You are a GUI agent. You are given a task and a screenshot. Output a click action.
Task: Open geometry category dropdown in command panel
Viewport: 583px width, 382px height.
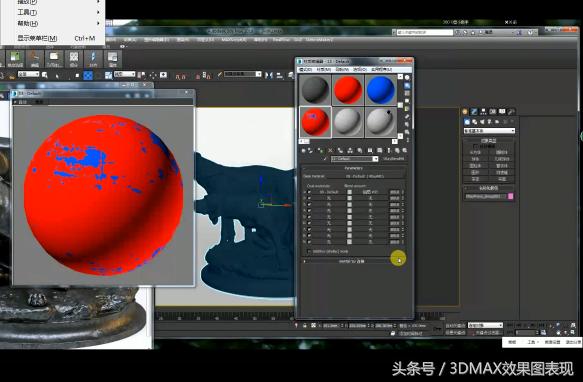(489, 131)
